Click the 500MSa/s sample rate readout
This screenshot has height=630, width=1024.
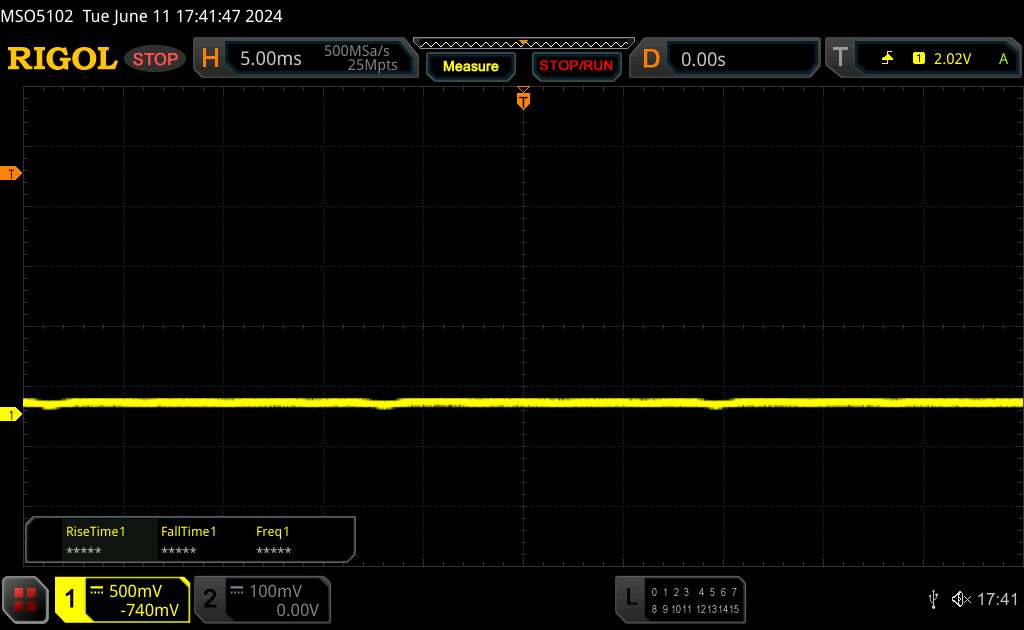click(x=357, y=51)
